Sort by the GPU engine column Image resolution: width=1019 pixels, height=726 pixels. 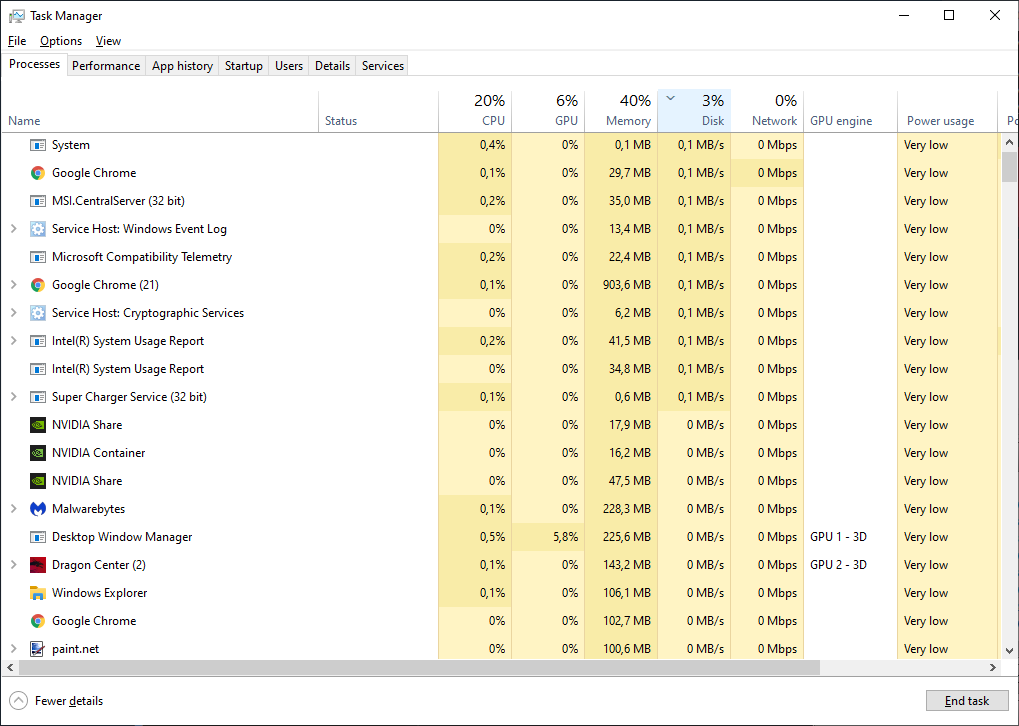851,111
